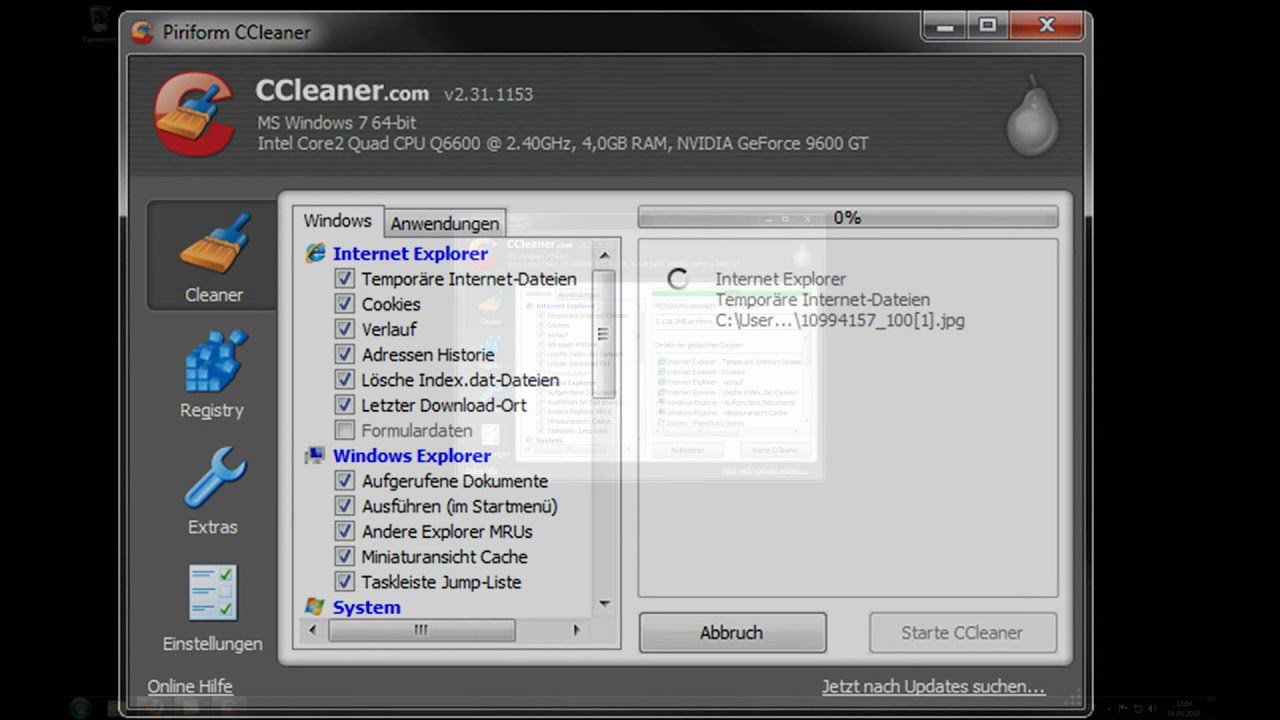Uncheck the Cookies checkbox
This screenshot has width=1280, height=720.
point(344,304)
